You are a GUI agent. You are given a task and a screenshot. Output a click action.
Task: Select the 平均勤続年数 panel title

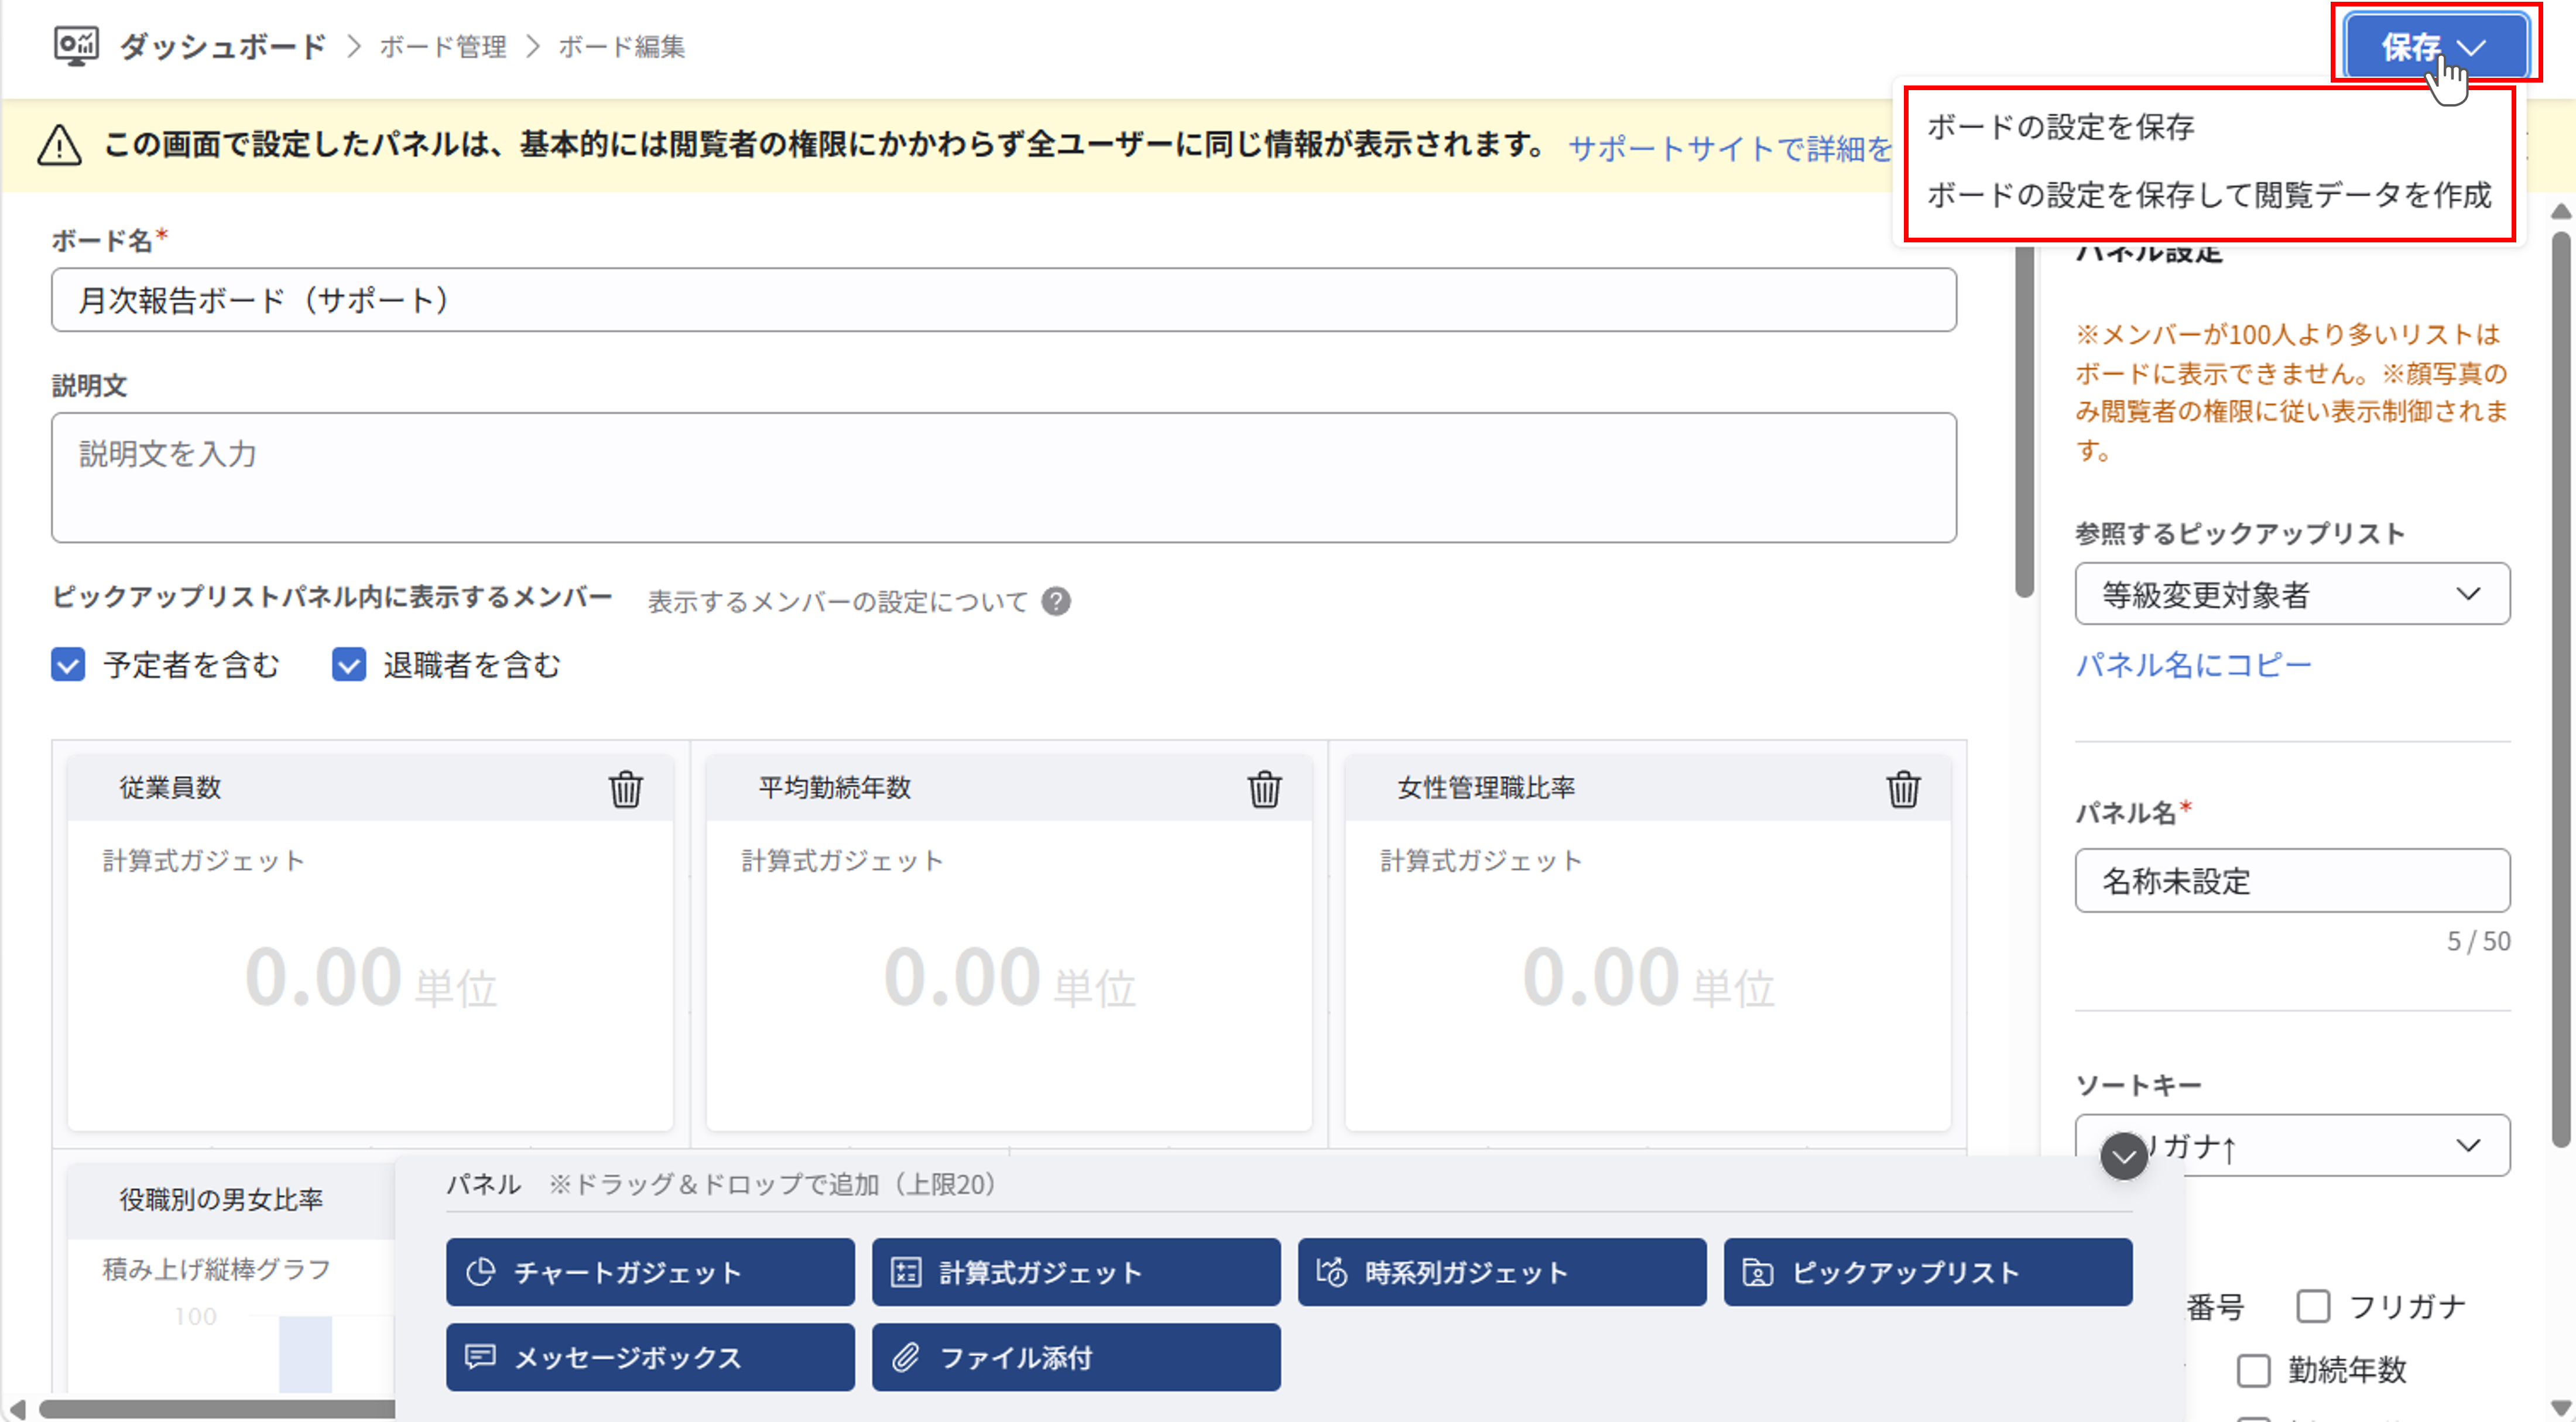(834, 788)
